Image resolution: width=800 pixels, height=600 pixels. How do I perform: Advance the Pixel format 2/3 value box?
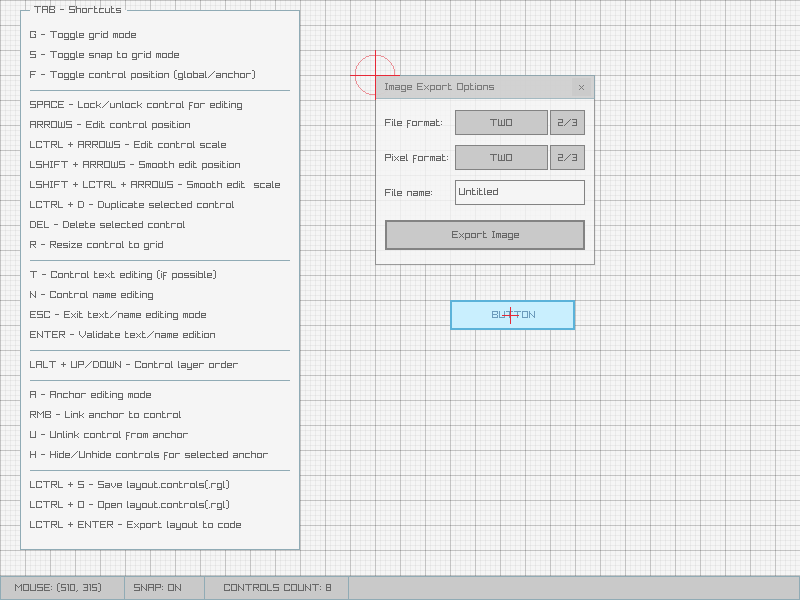click(x=566, y=157)
